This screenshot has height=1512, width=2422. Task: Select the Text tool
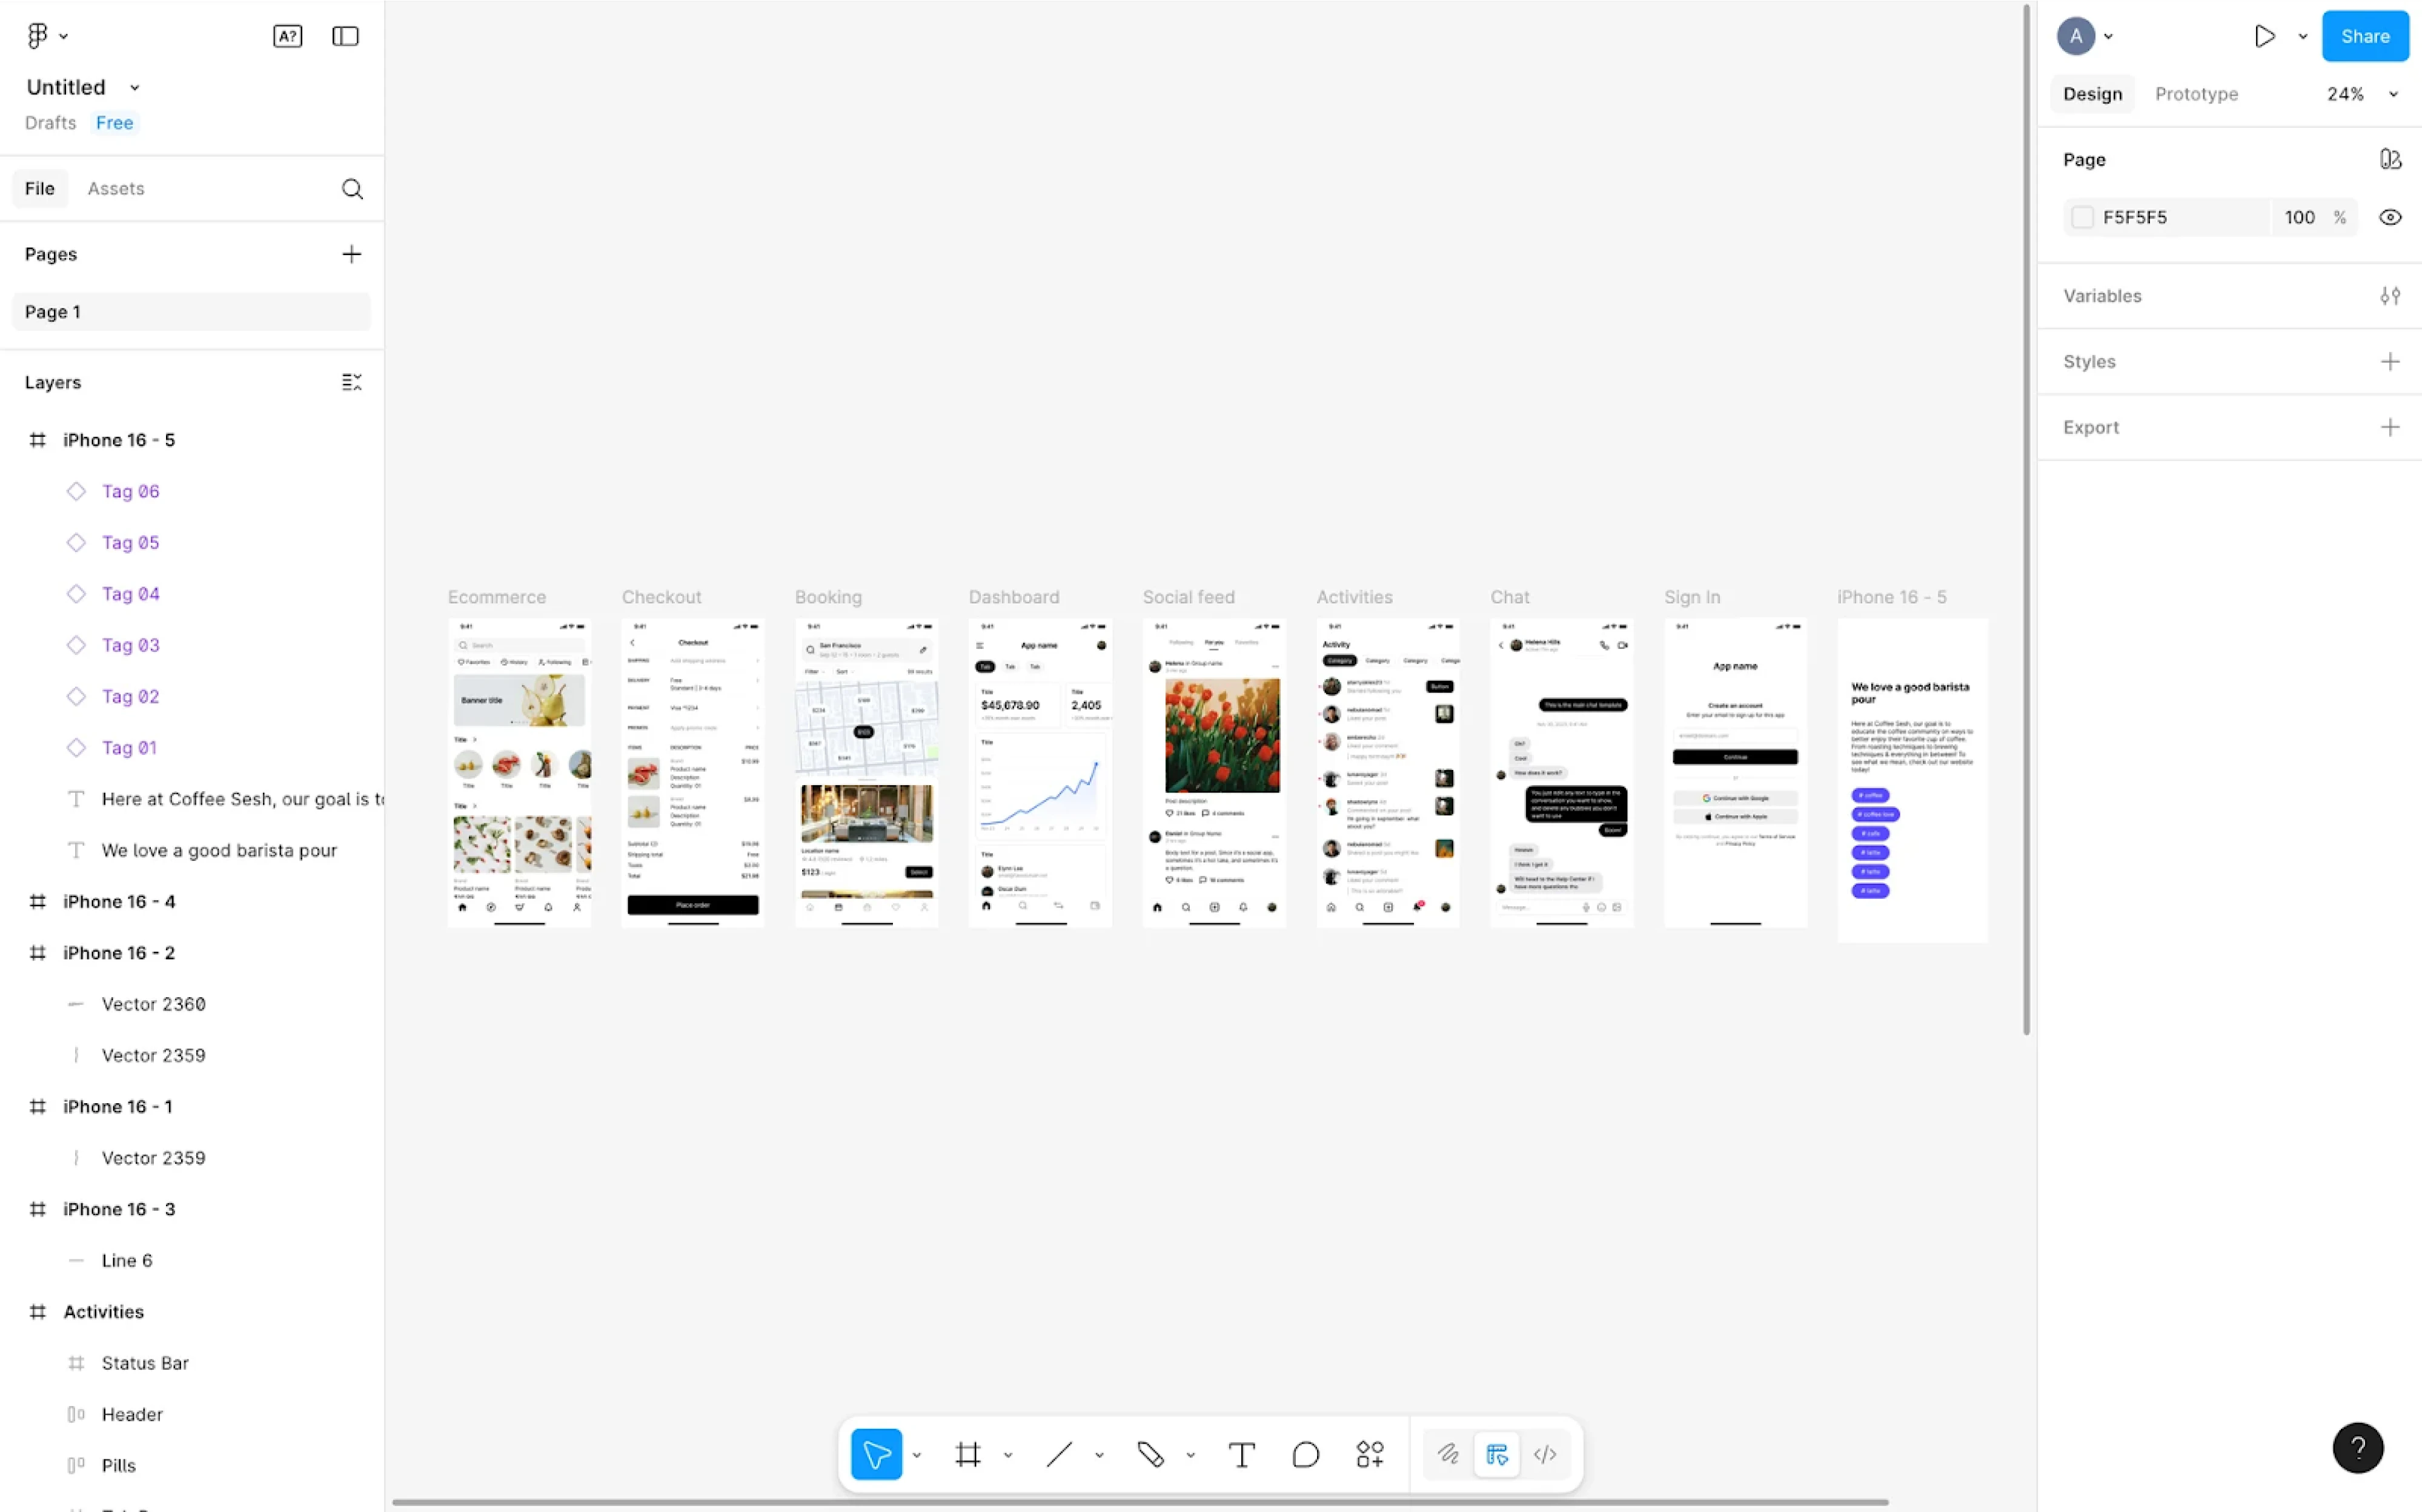tap(1241, 1454)
